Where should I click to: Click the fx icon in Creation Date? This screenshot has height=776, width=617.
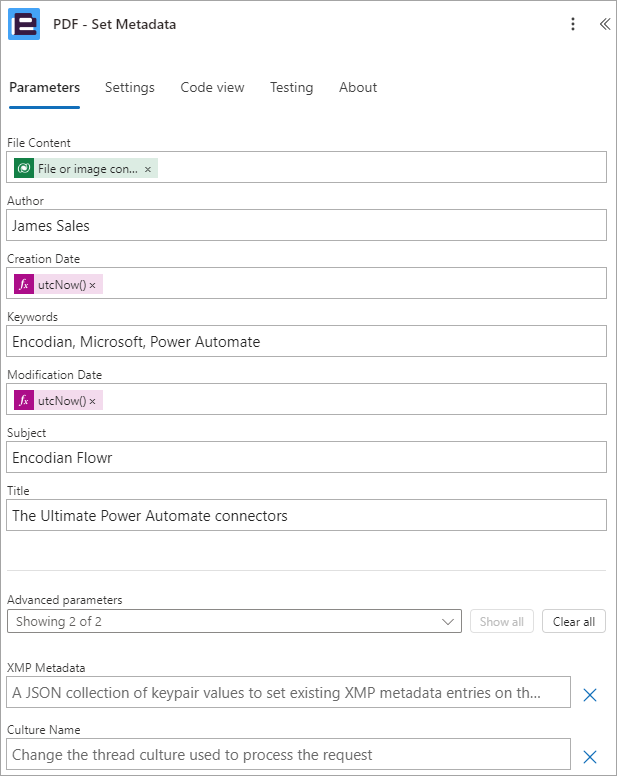pyautogui.click(x=24, y=284)
